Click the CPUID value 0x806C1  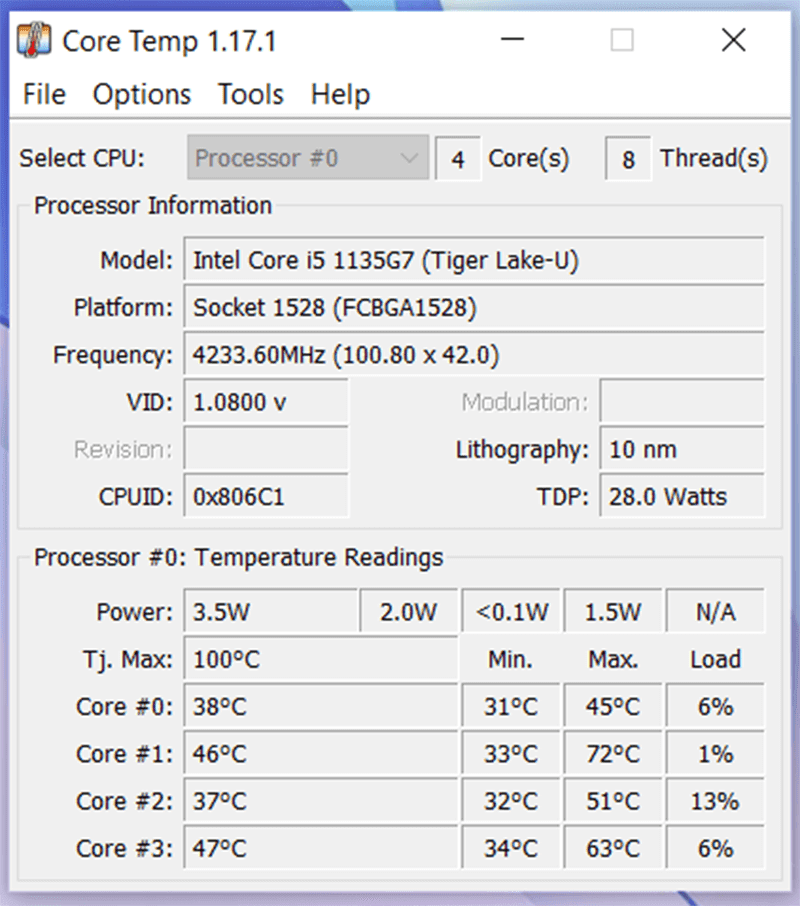tap(266, 497)
